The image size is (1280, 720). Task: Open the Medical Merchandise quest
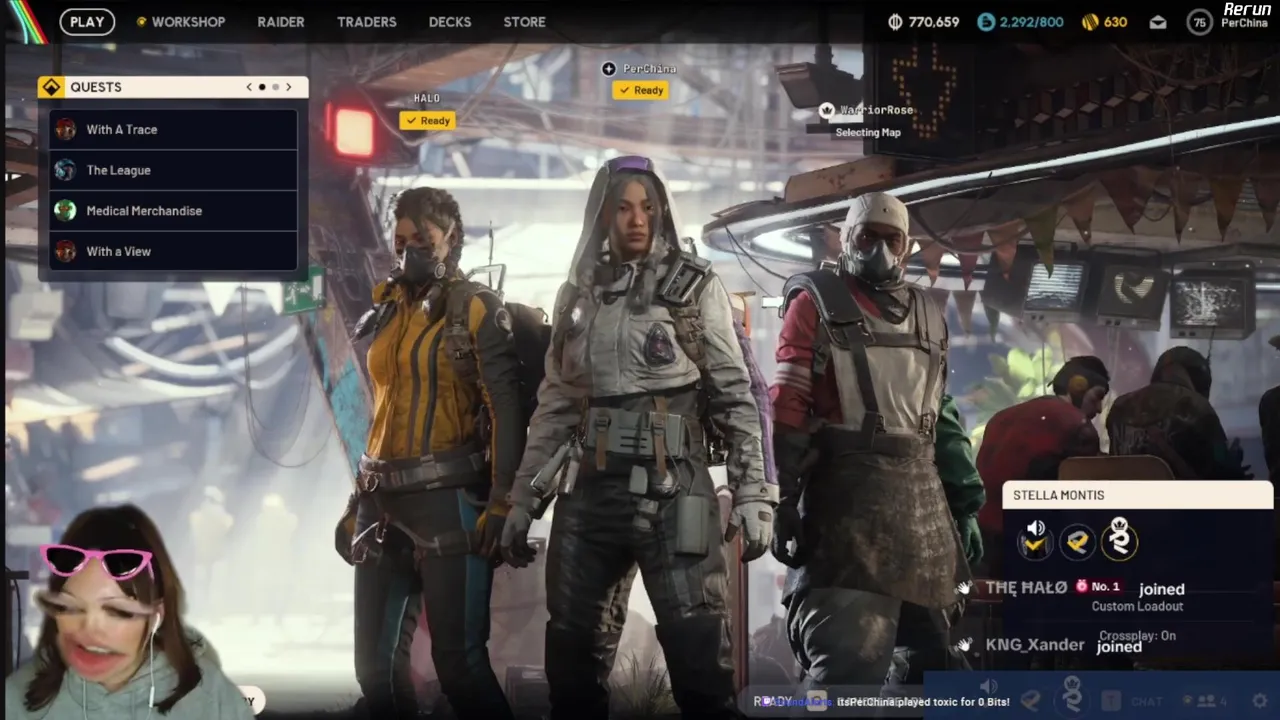point(173,211)
